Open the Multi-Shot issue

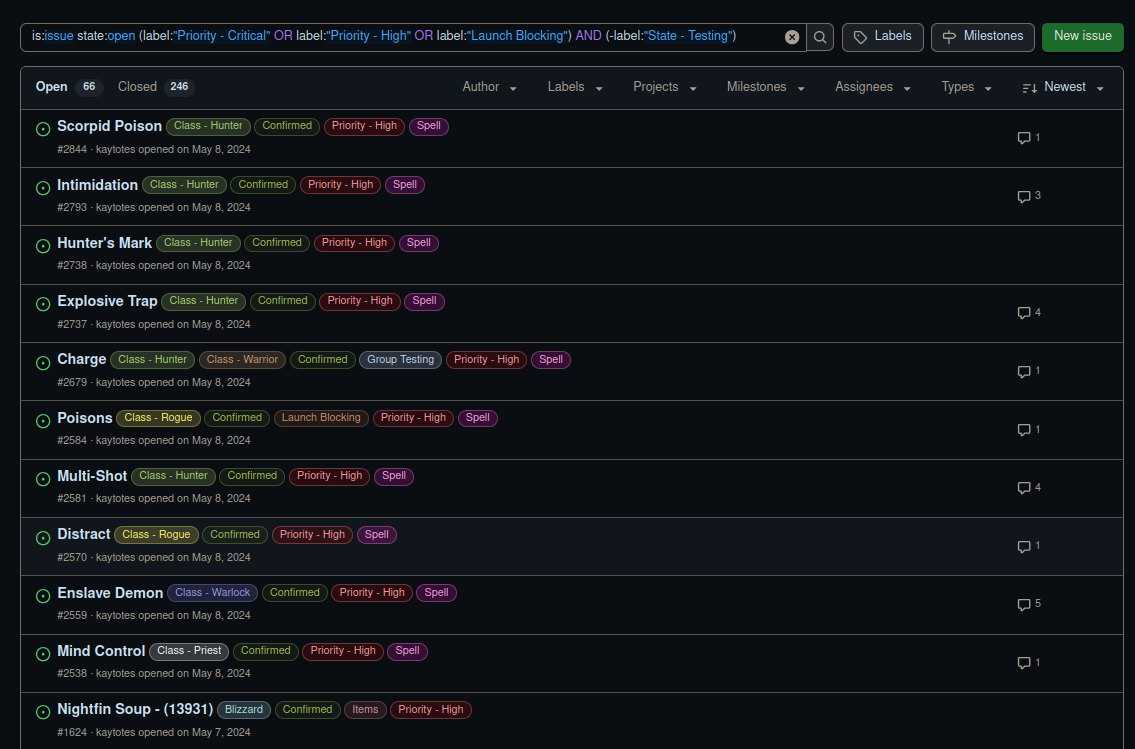(x=92, y=475)
